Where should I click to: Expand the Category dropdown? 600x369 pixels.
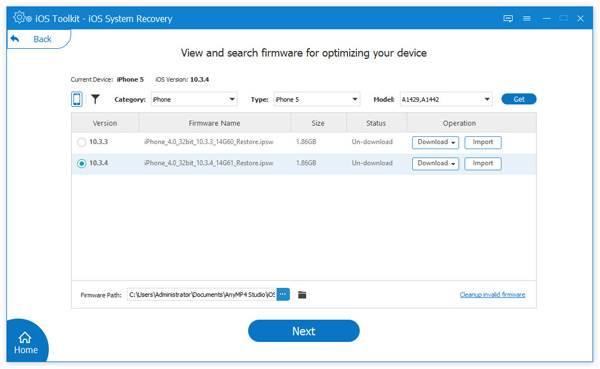194,99
